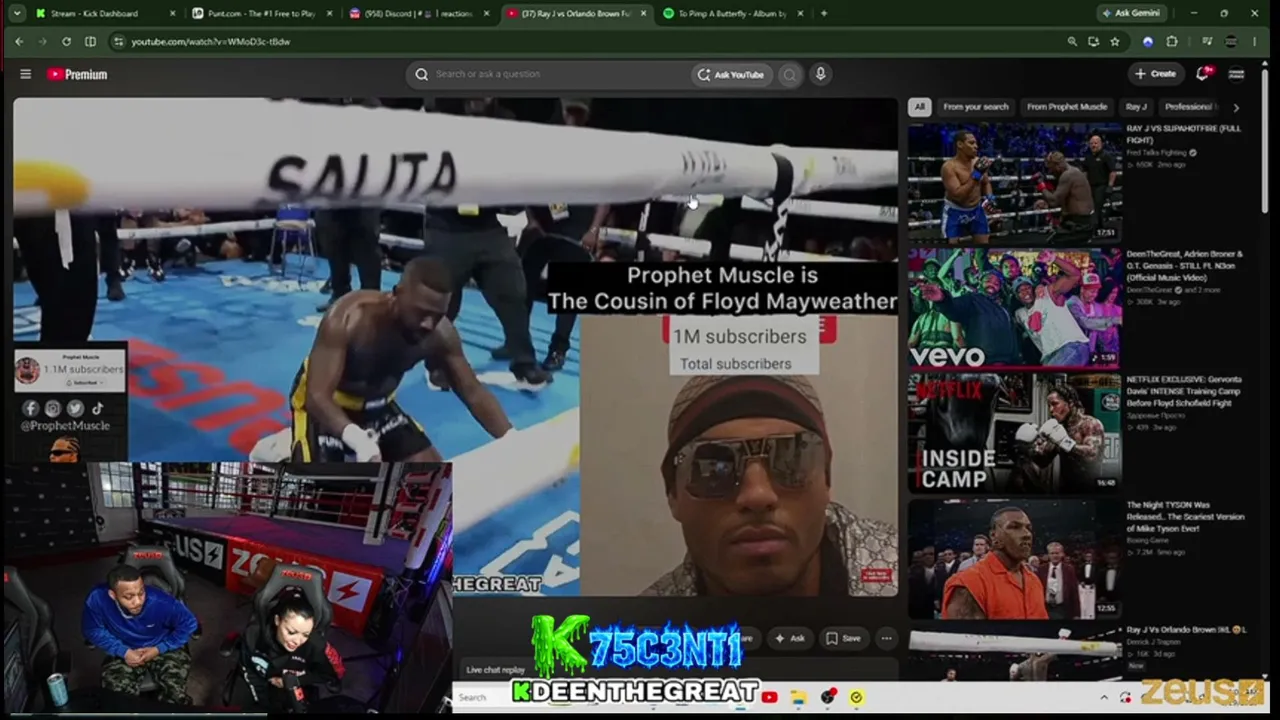
Task: Click the main video player
Action: [455, 345]
